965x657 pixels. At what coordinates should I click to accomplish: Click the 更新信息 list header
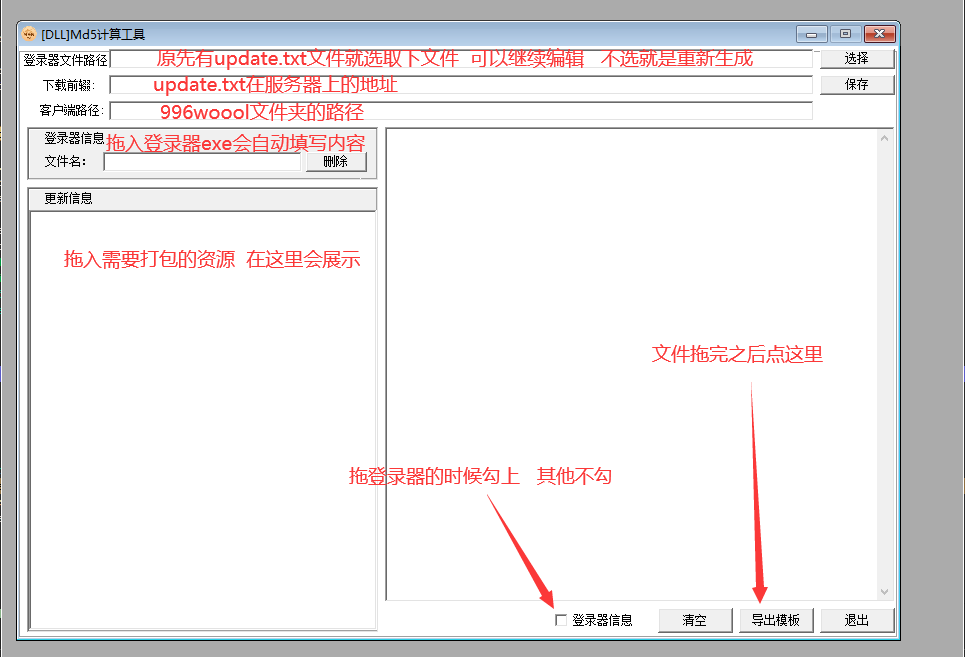click(x=202, y=199)
